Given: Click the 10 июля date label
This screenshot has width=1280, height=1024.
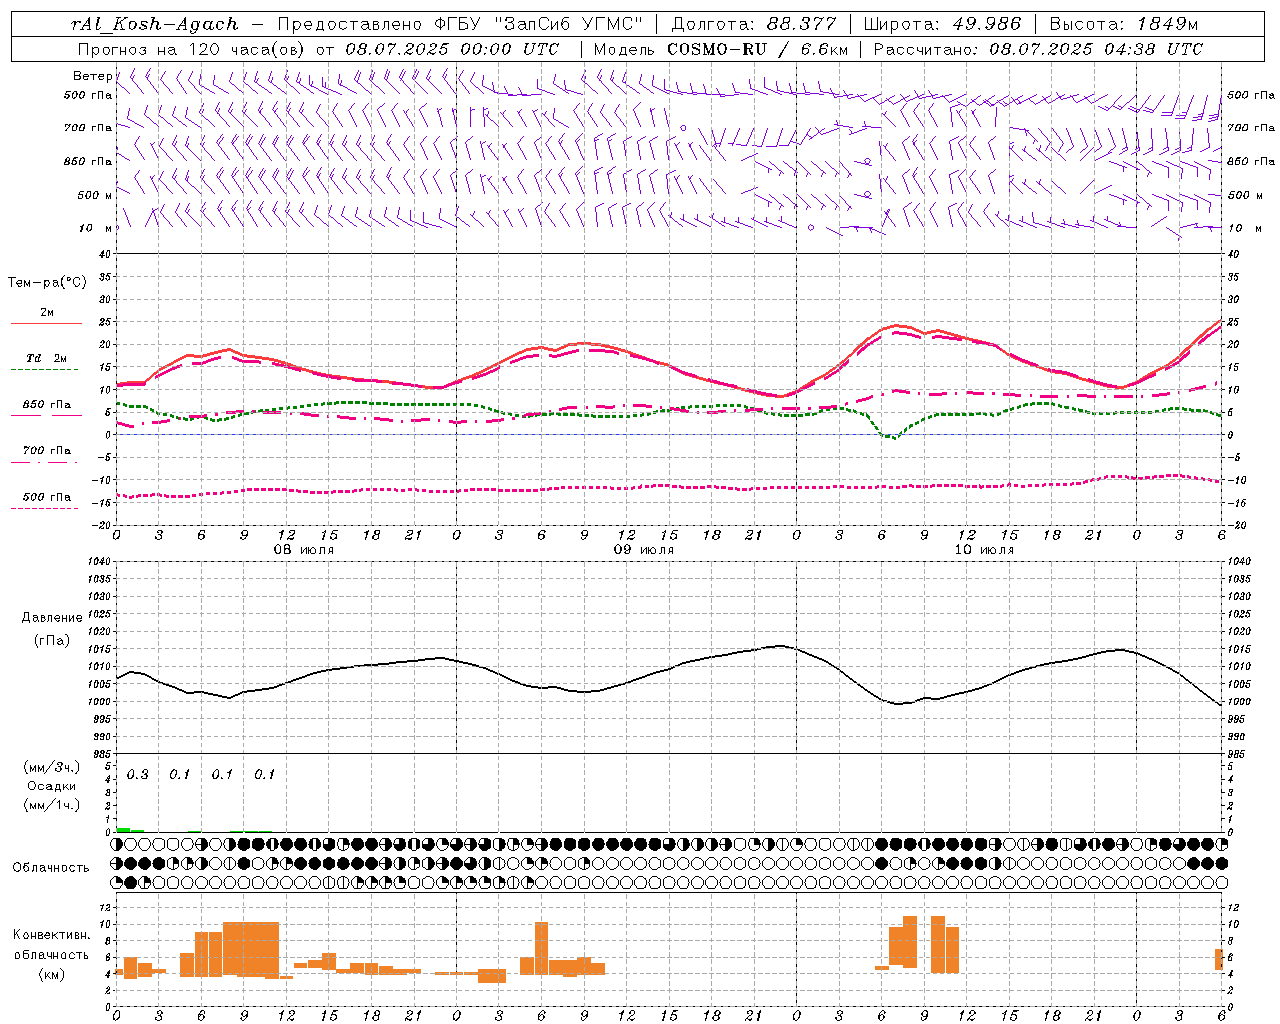Looking at the screenshot, I should pyautogui.click(x=984, y=550).
